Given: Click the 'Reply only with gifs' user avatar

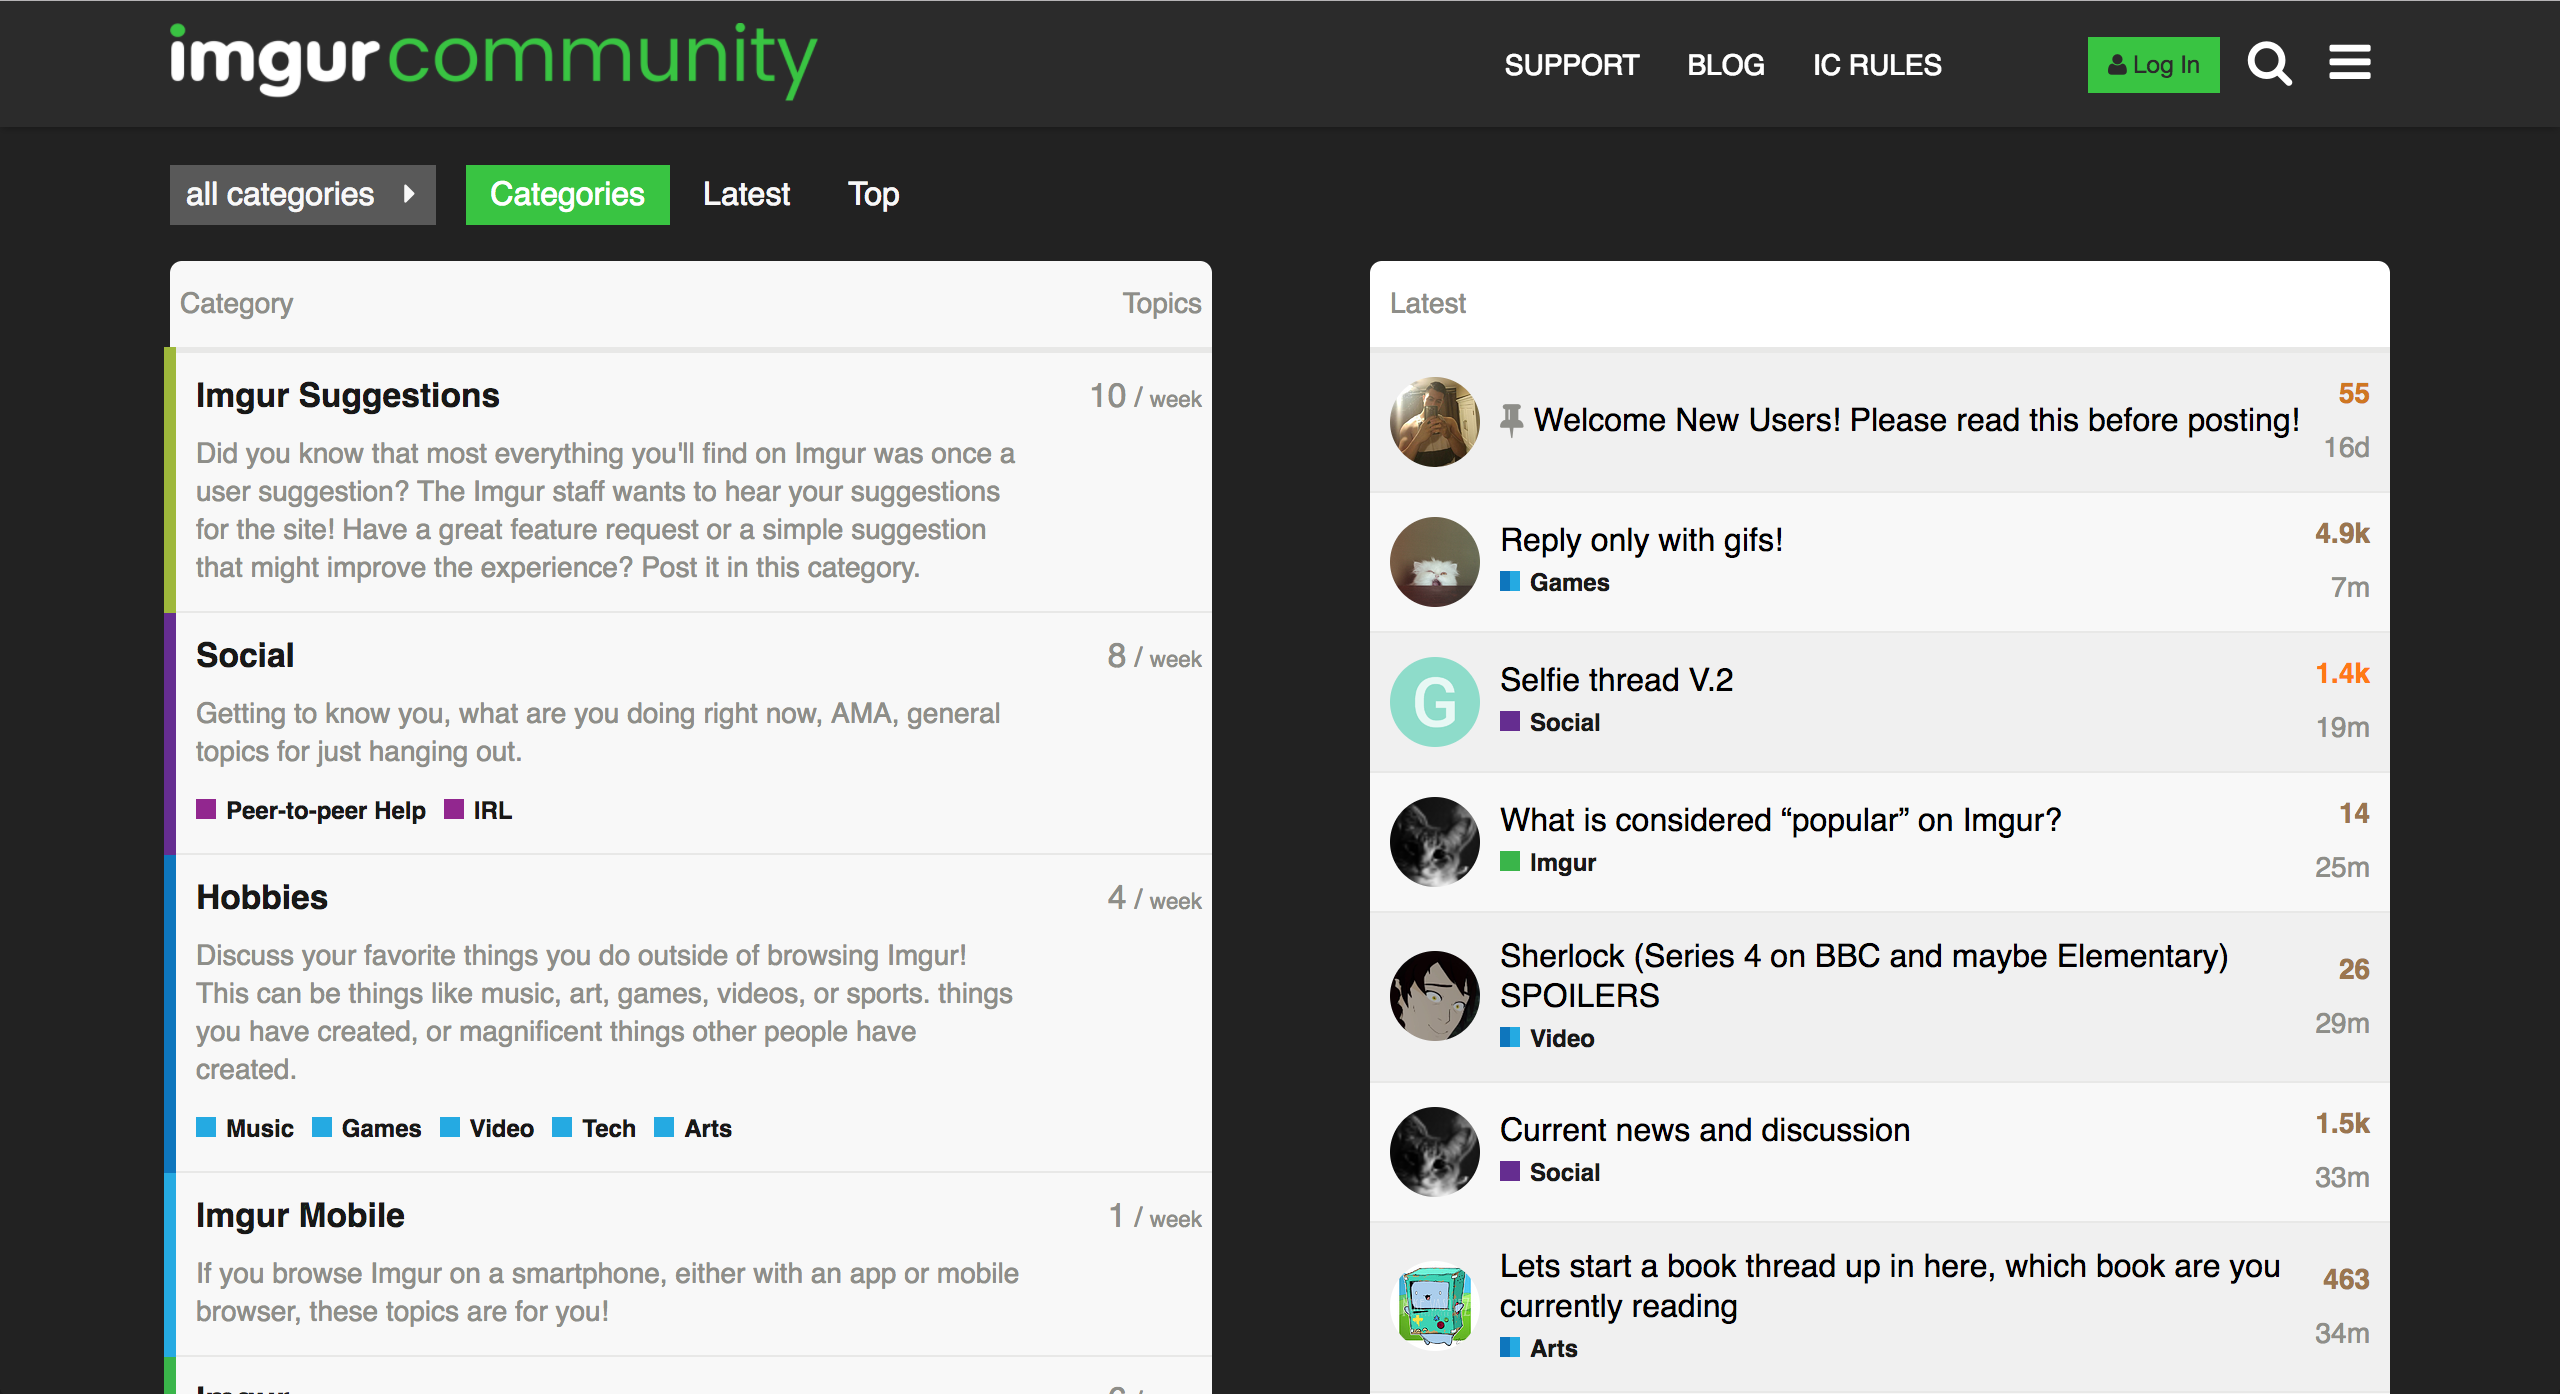Looking at the screenshot, I should [1433, 560].
